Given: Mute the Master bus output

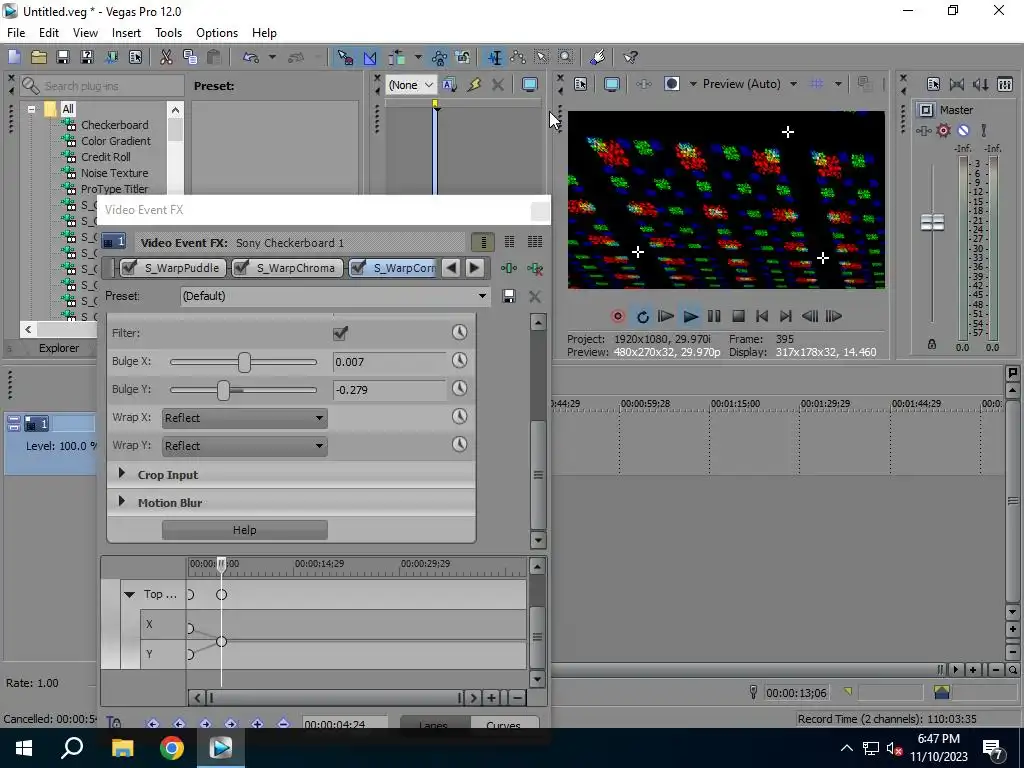Looking at the screenshot, I should coord(963,130).
